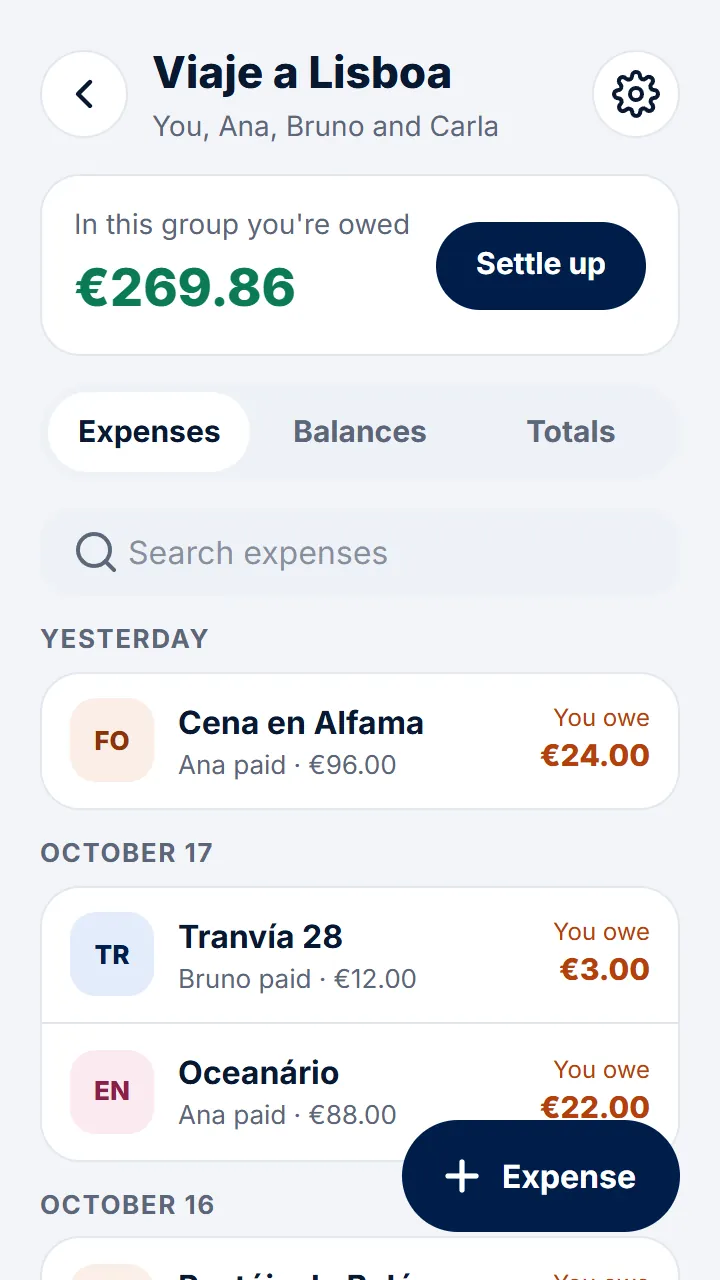Open group settings gear icon

636,94
